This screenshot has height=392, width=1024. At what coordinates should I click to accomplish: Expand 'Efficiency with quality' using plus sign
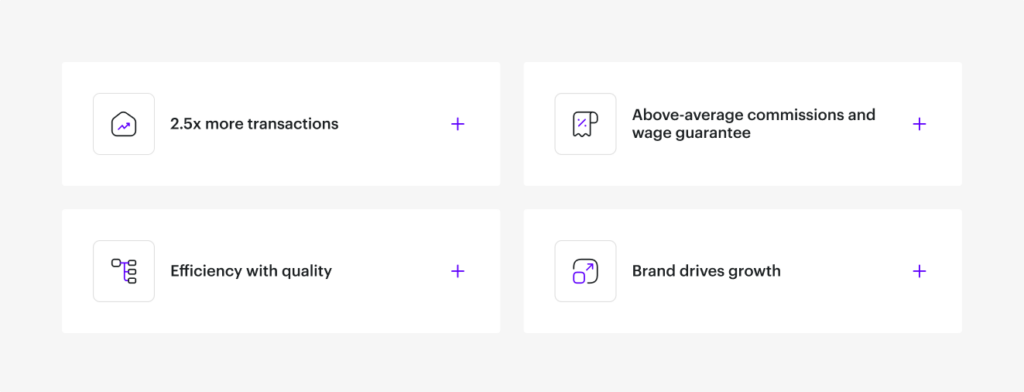[x=458, y=271]
